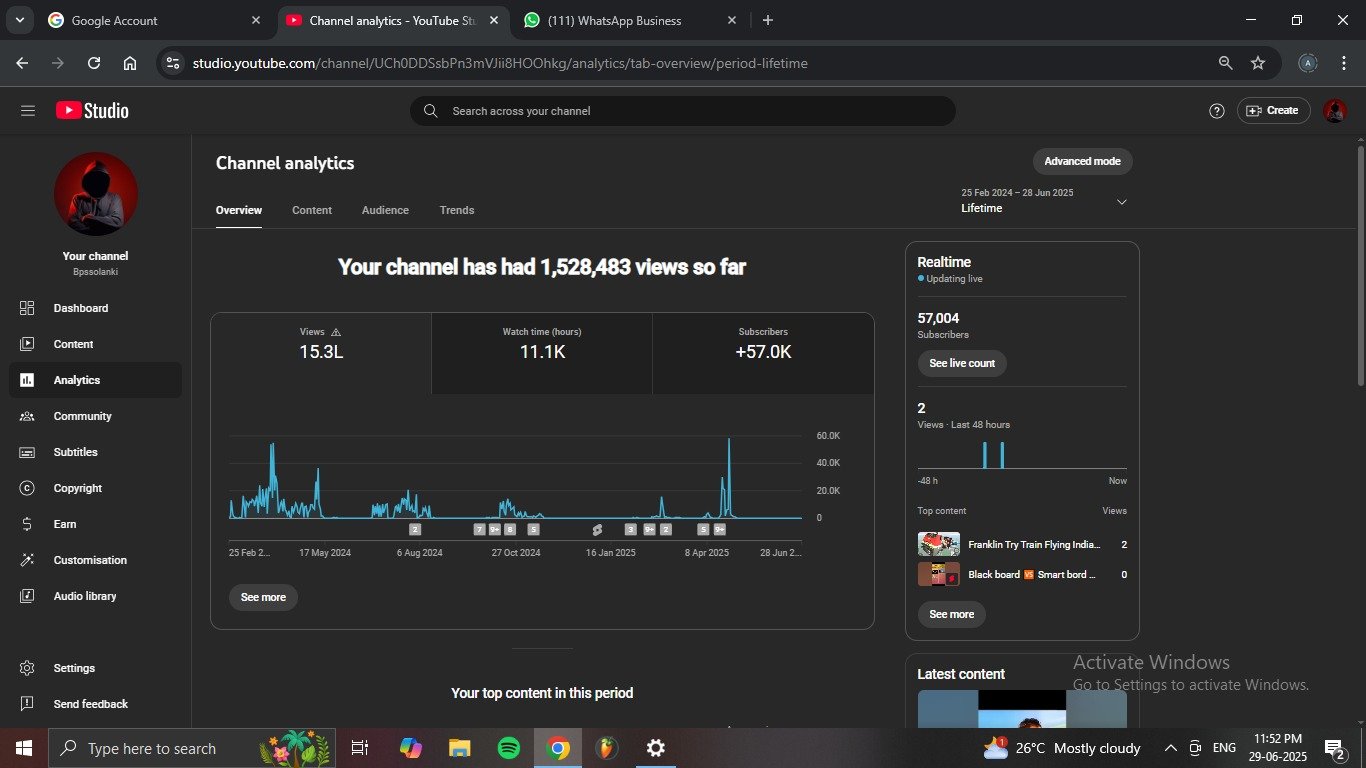
Task: Switch to the Trends analytics tab
Action: click(457, 210)
